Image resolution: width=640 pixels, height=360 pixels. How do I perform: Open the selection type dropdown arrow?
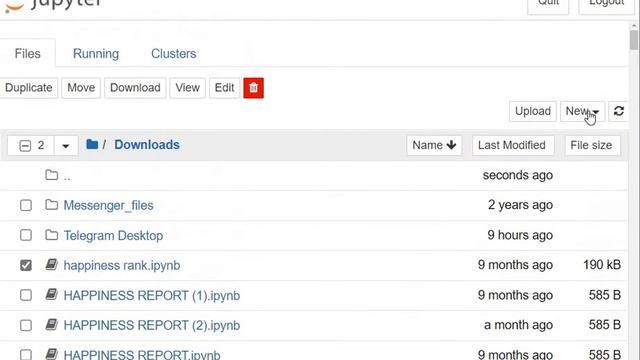coord(66,145)
